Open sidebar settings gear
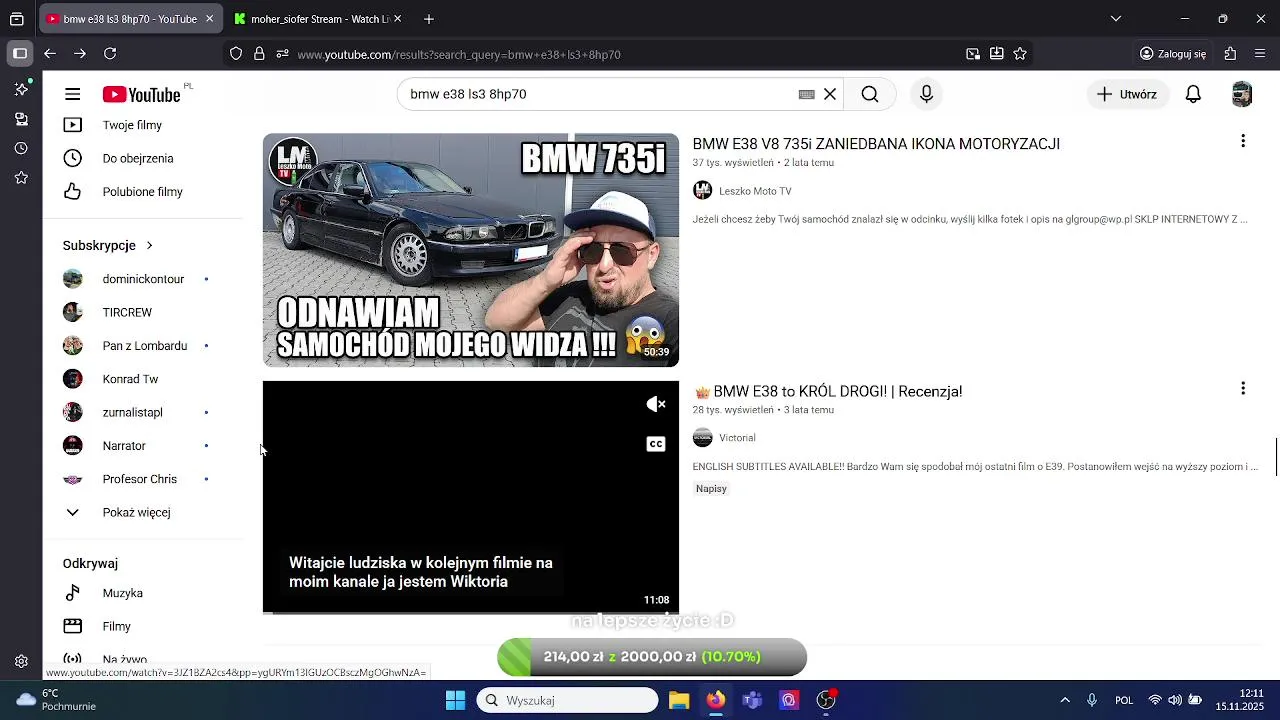The height and width of the screenshot is (720, 1280). [x=21, y=662]
